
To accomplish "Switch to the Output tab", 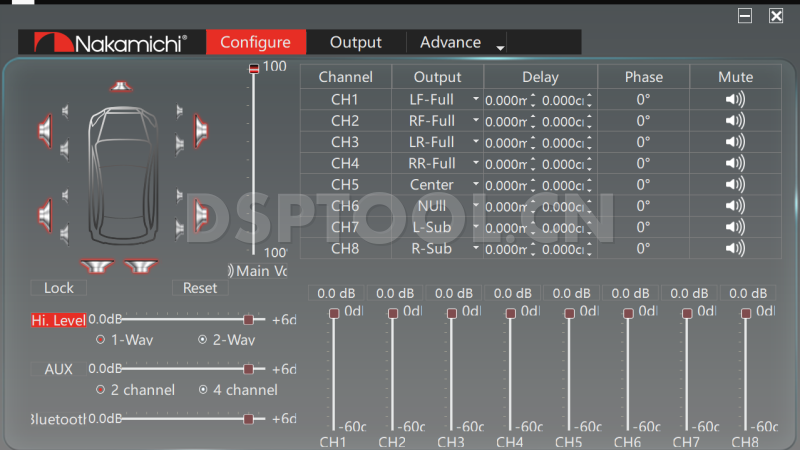I will coord(355,42).
